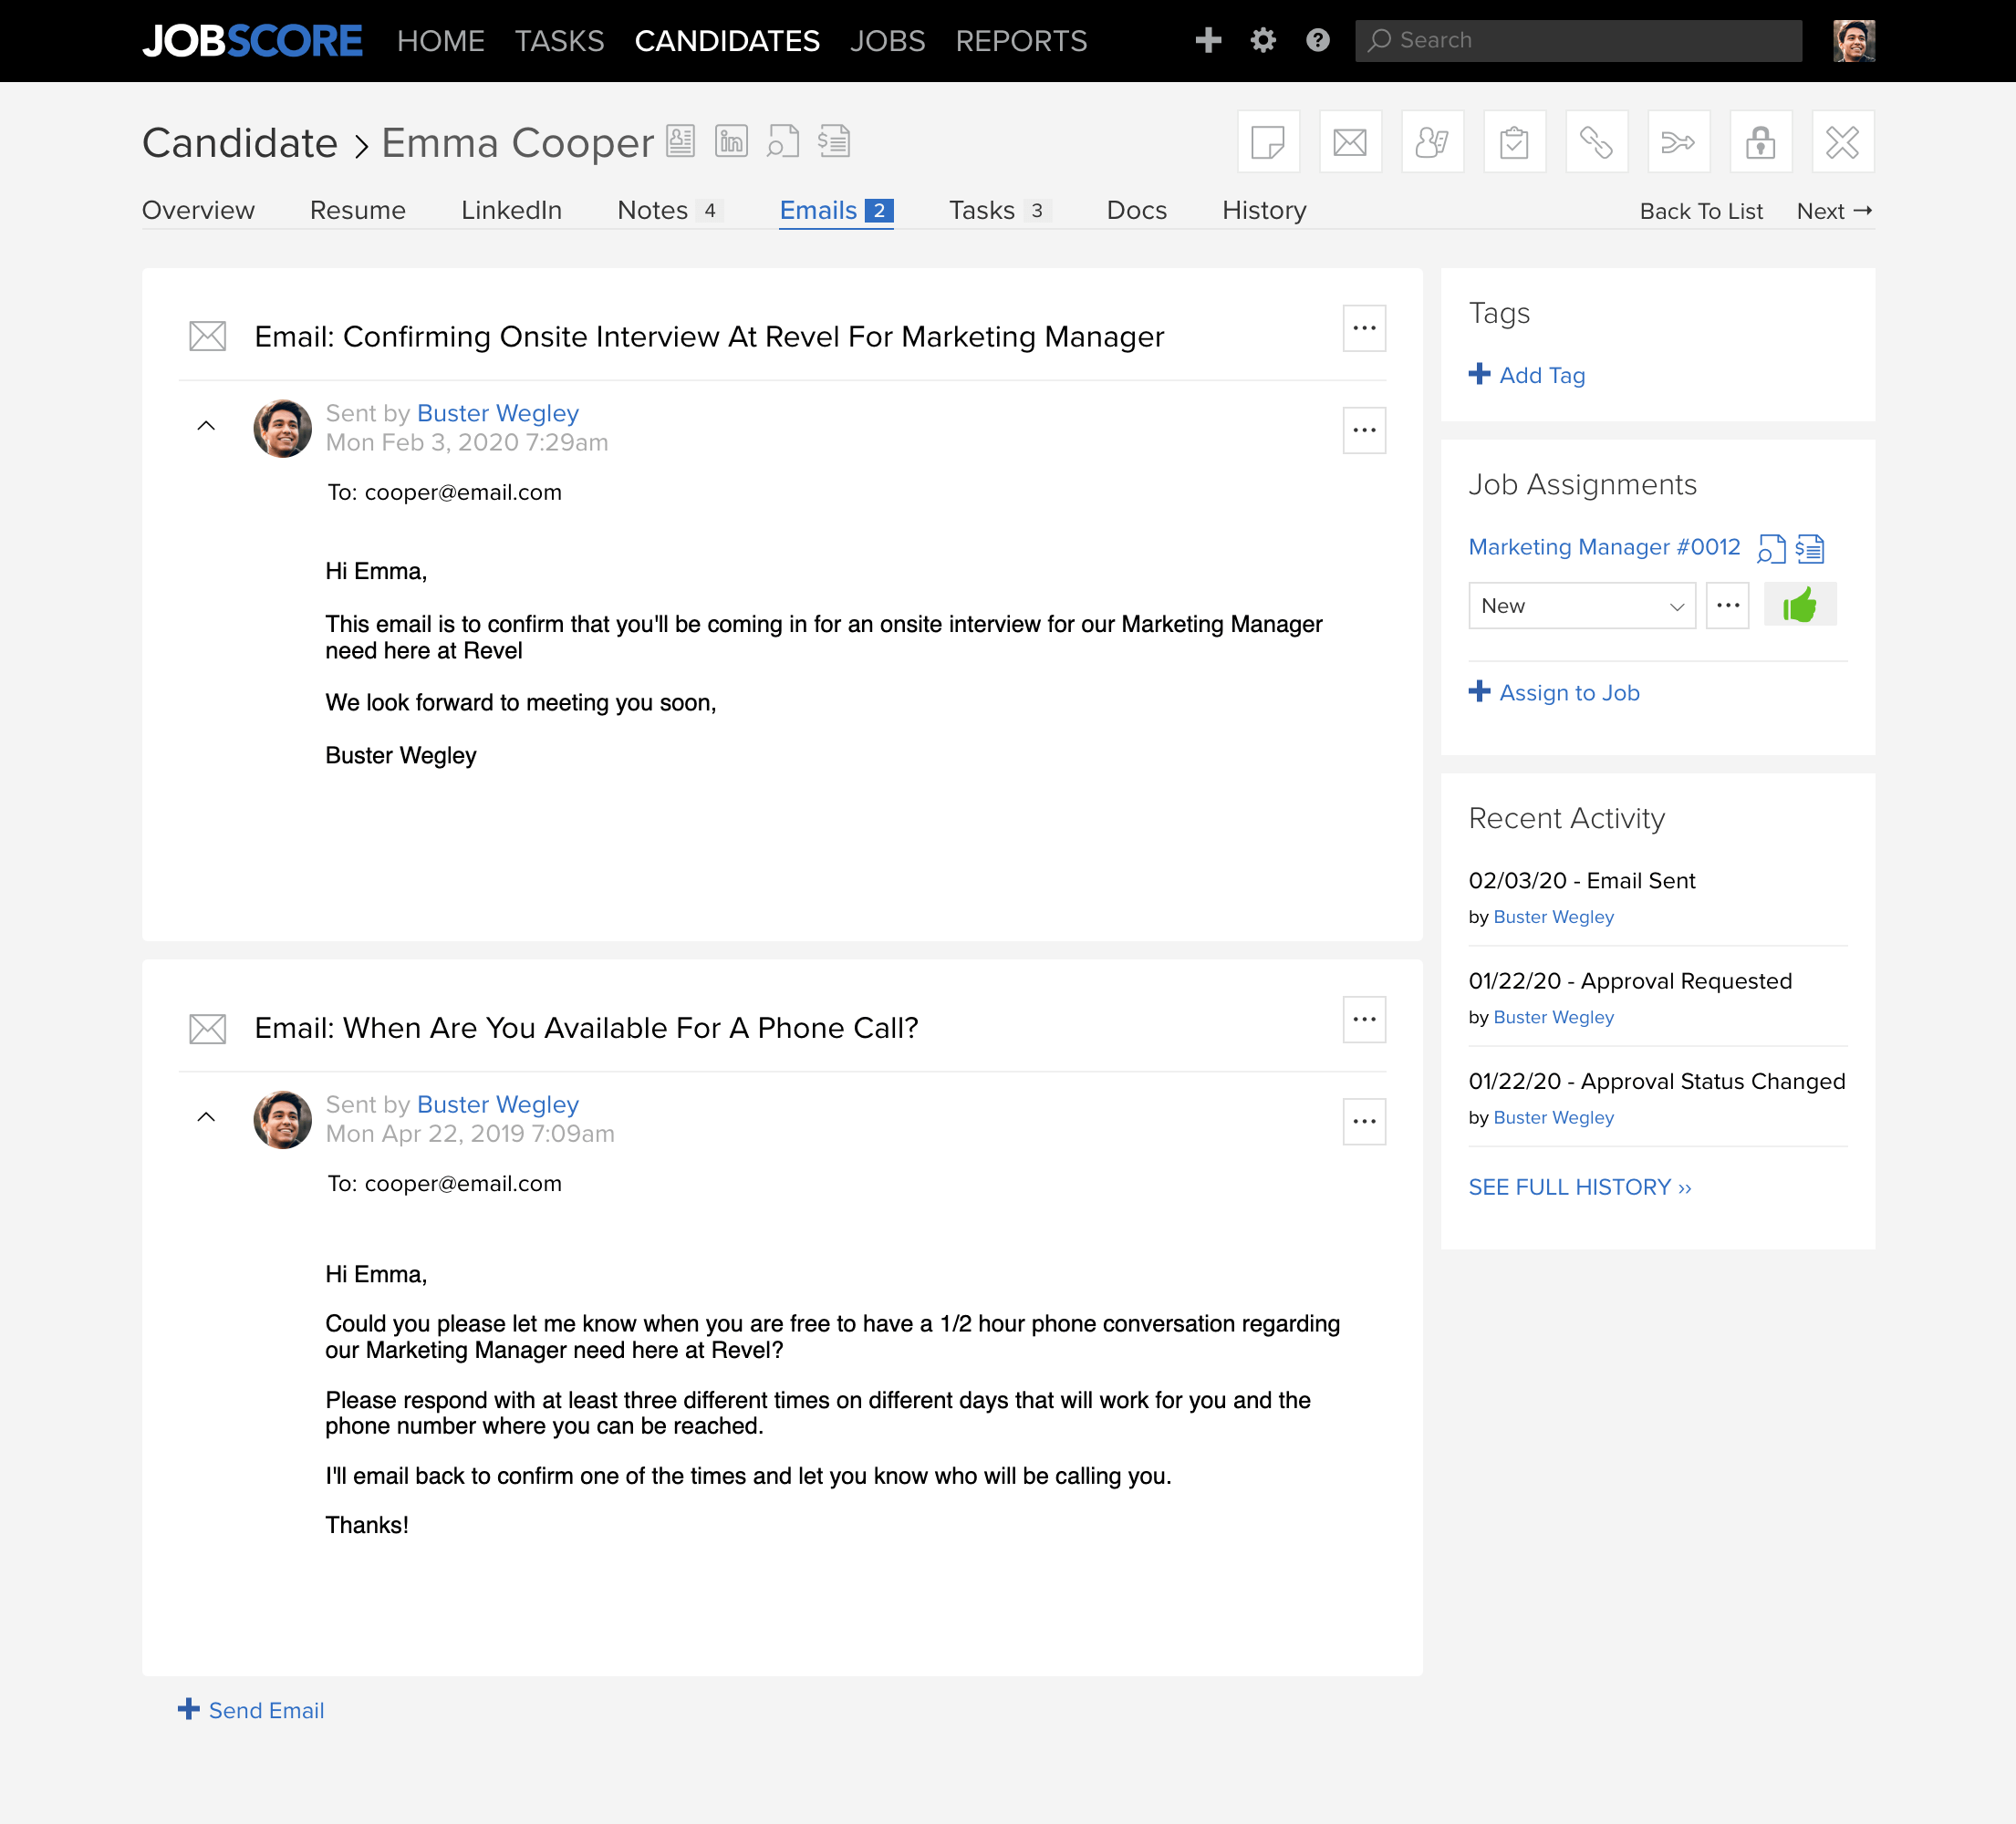Go to CANDIDATES in navigation
This screenshot has height=1824, width=2016.
pyautogui.click(x=727, y=41)
